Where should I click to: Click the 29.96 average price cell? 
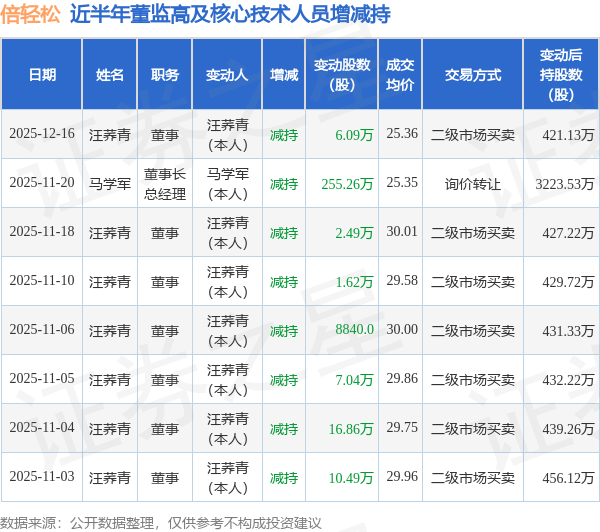[402, 477]
